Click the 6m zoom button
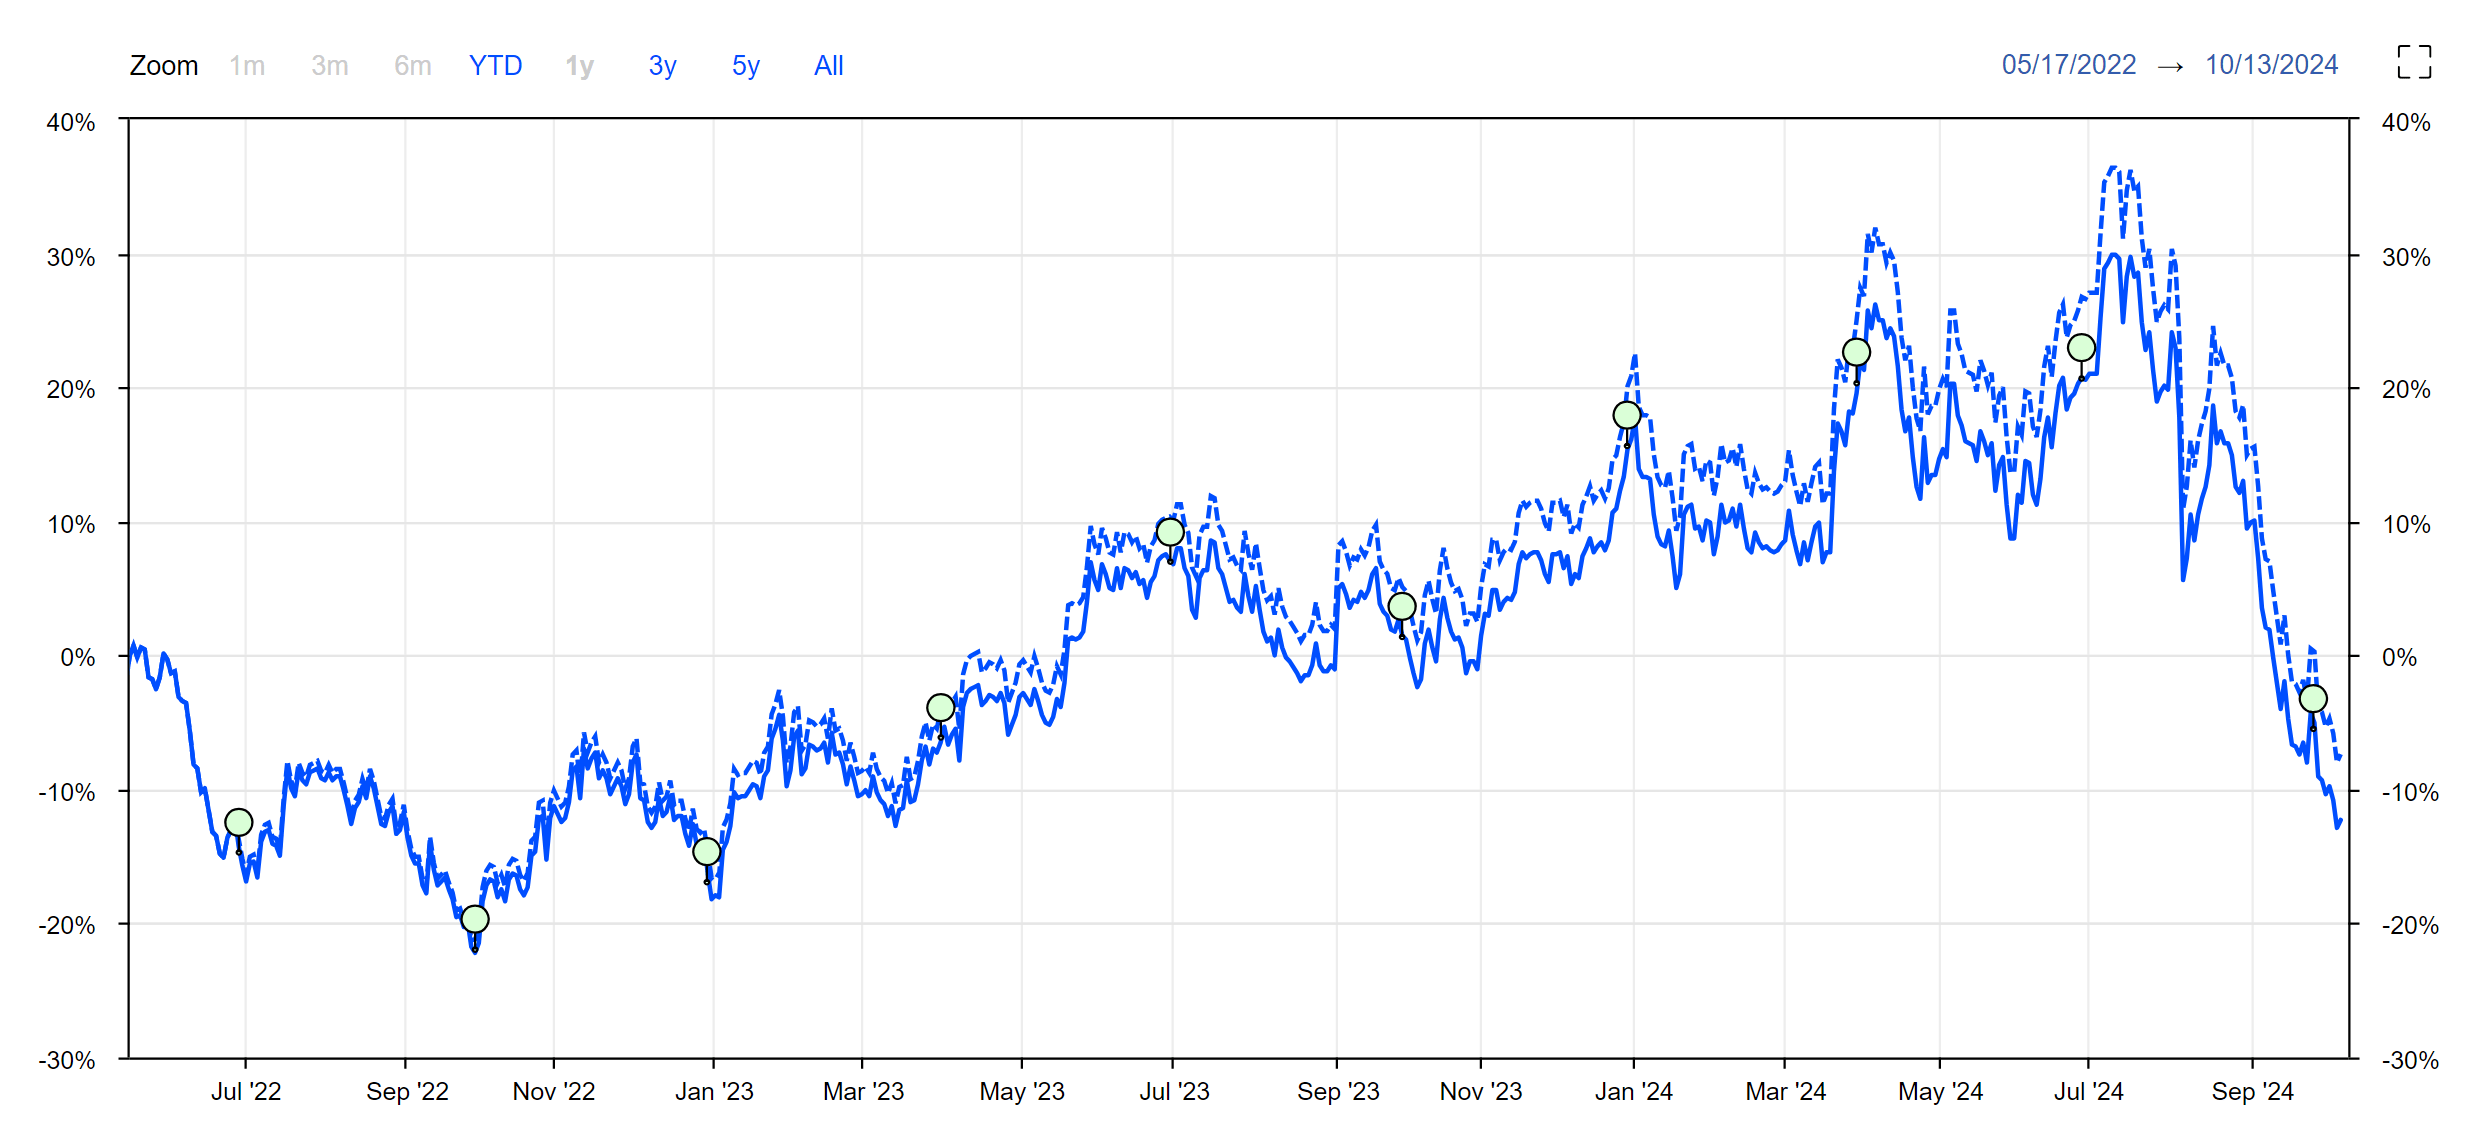This screenshot has height=1128, width=2472. pos(412,65)
